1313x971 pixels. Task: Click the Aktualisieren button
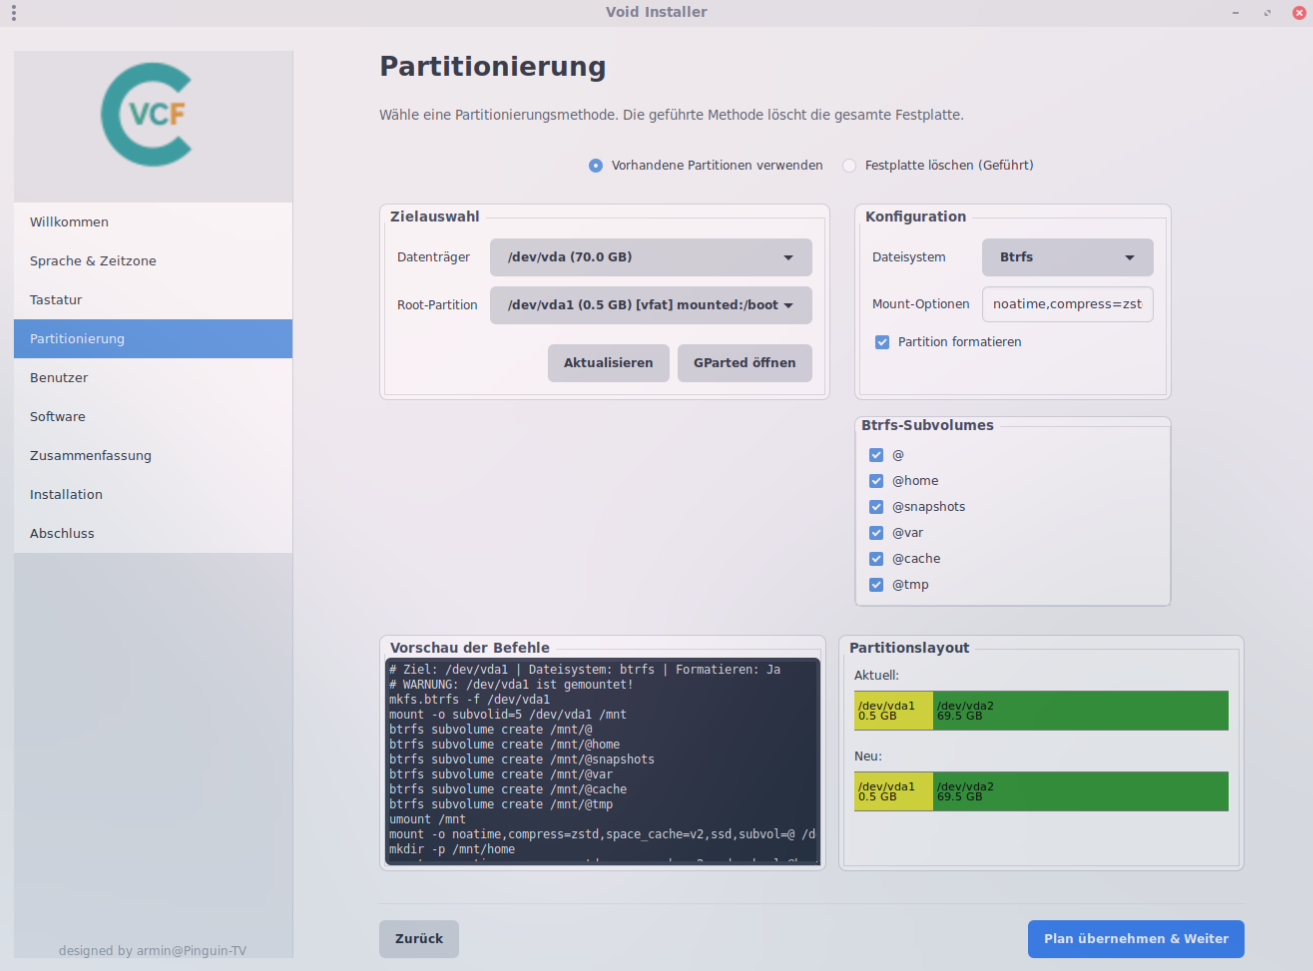point(608,363)
